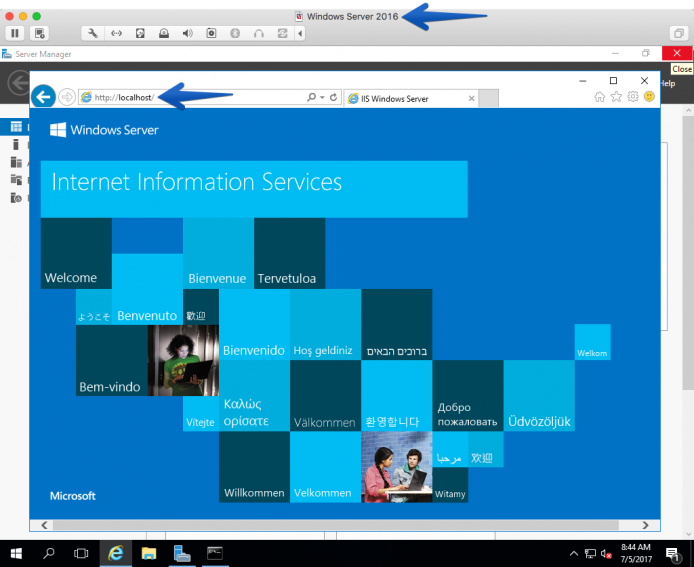Click Internet Explorer taskbar icon
This screenshot has height=567, width=694.
(x=116, y=553)
